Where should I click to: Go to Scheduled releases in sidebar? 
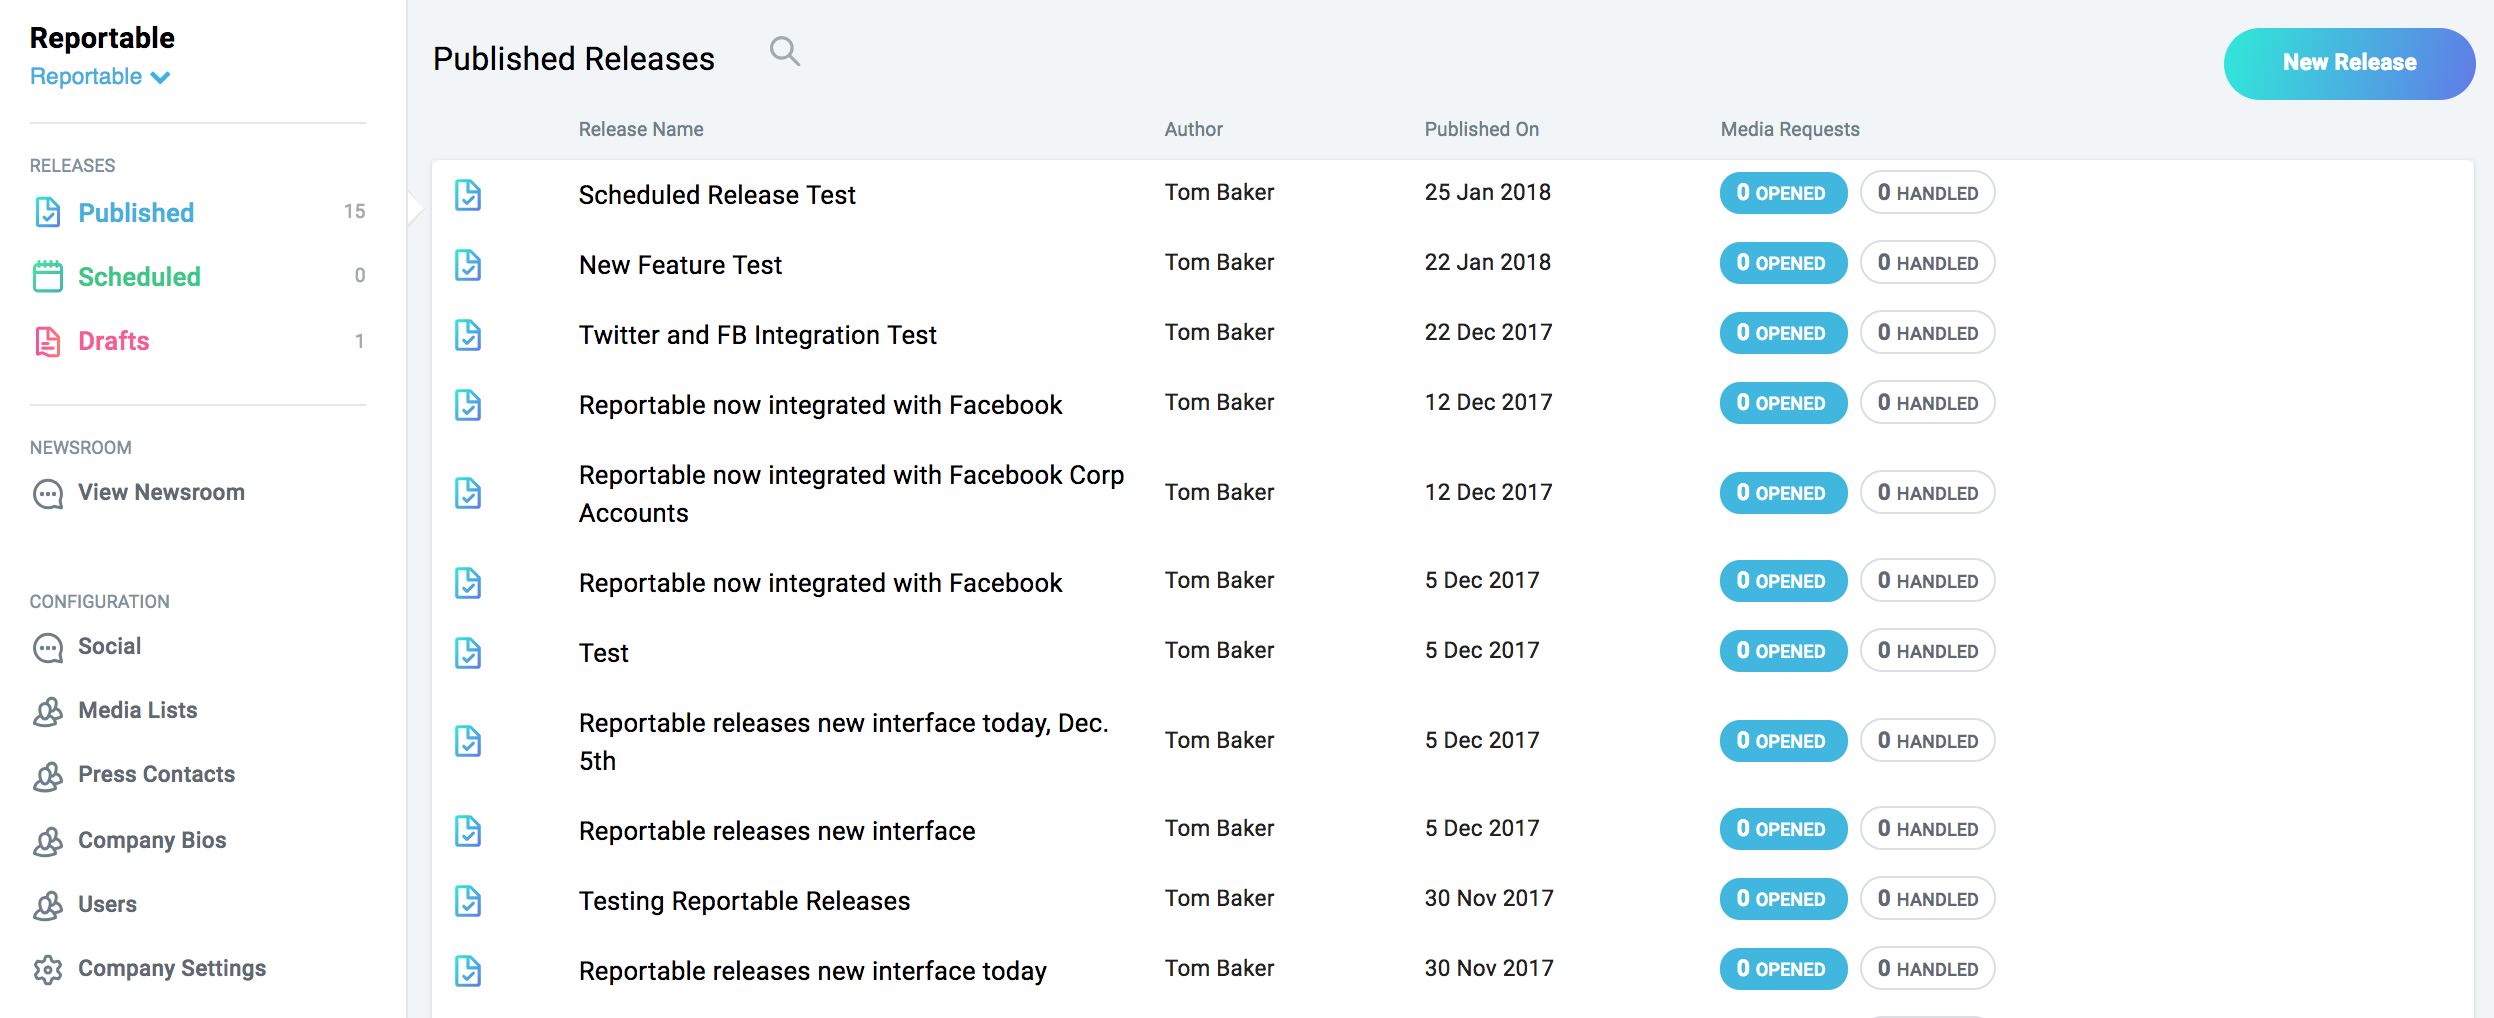(x=139, y=277)
